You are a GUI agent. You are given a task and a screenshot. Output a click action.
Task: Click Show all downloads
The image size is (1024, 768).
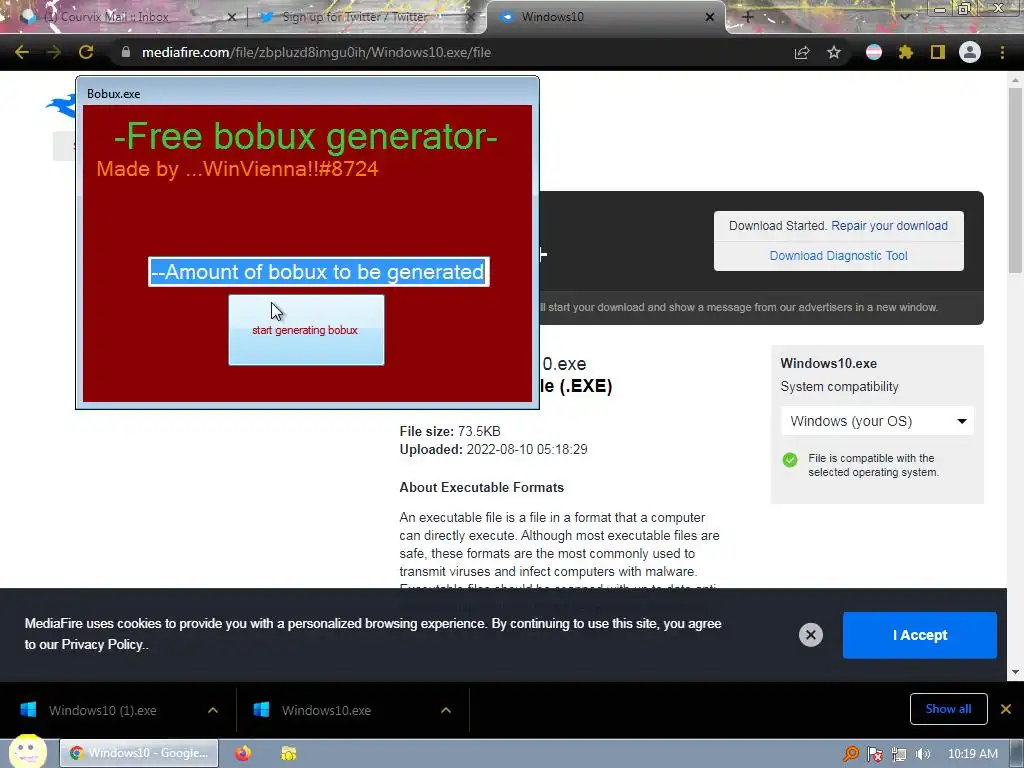tap(948, 709)
